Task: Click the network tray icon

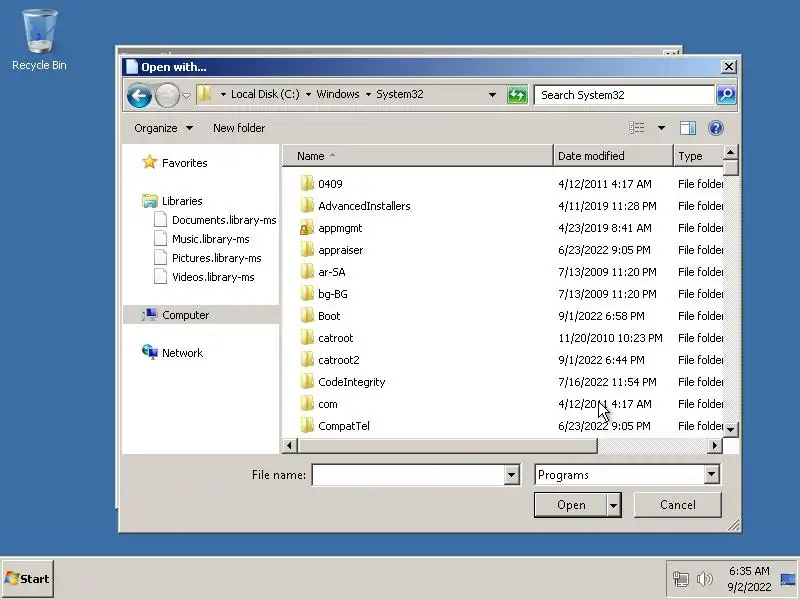Action: (681, 579)
